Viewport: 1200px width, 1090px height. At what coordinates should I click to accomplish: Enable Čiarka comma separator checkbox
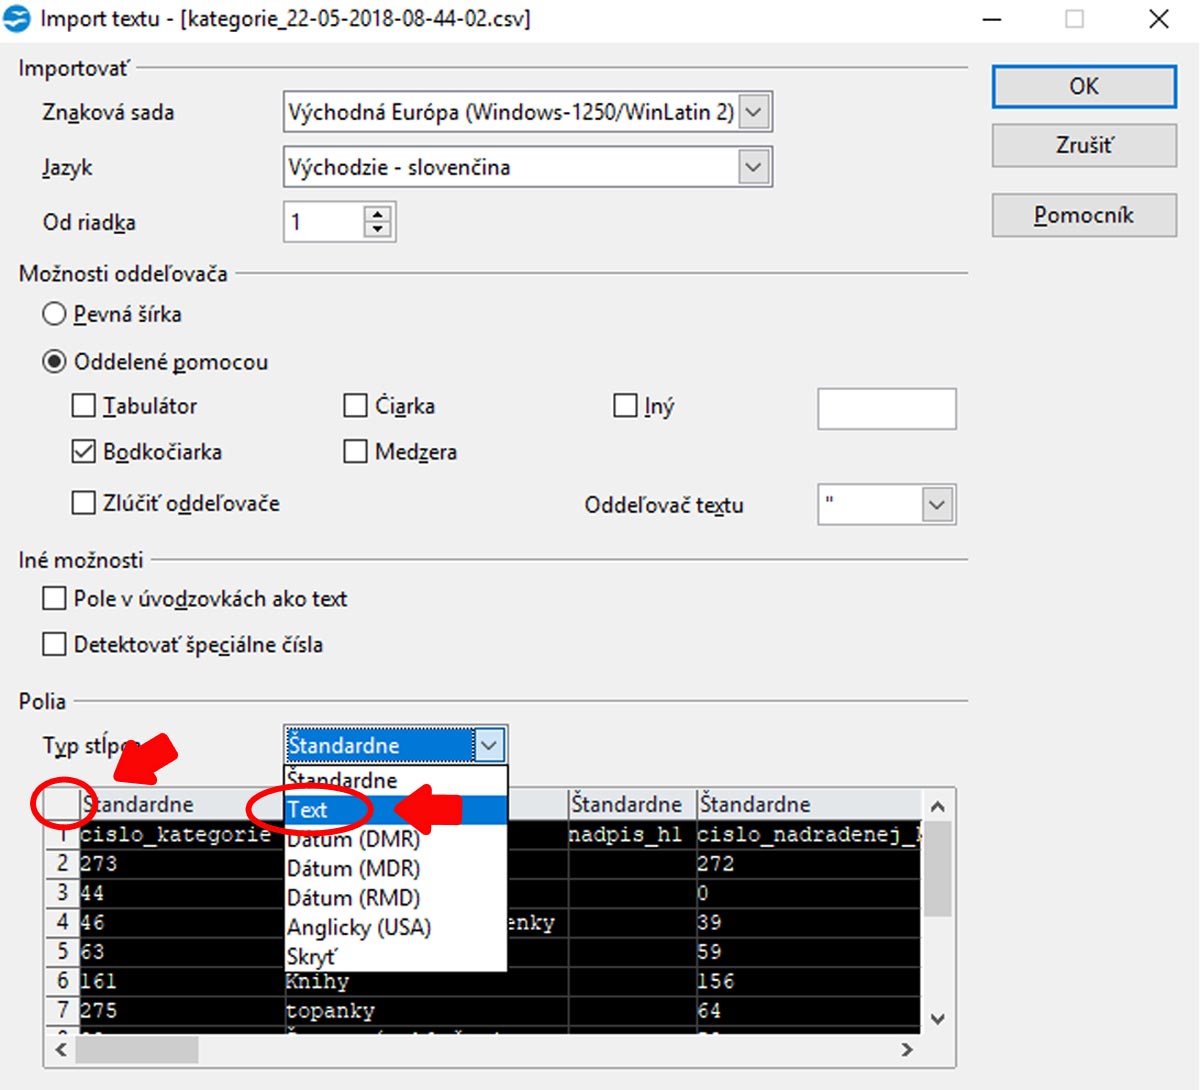355,406
